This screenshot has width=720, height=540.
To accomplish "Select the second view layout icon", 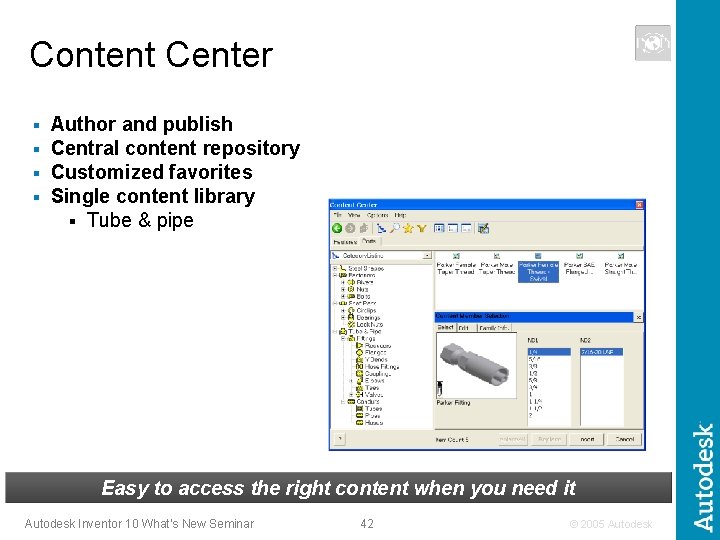I will pyautogui.click(x=453, y=228).
